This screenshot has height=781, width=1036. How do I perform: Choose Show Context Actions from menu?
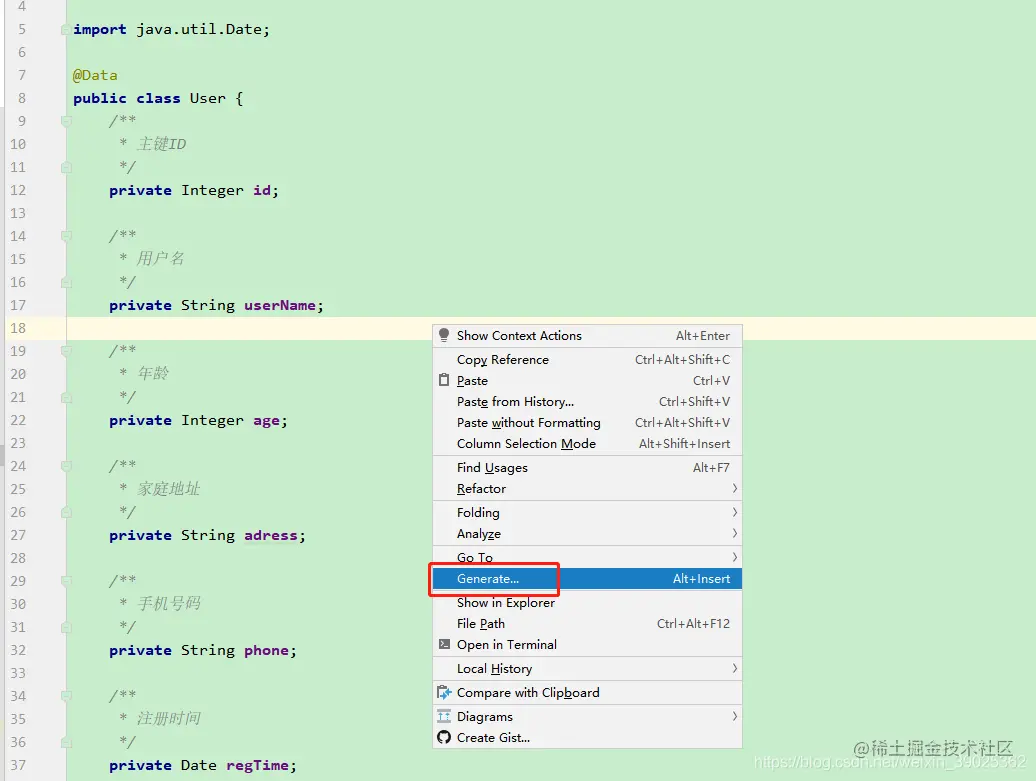click(587, 336)
